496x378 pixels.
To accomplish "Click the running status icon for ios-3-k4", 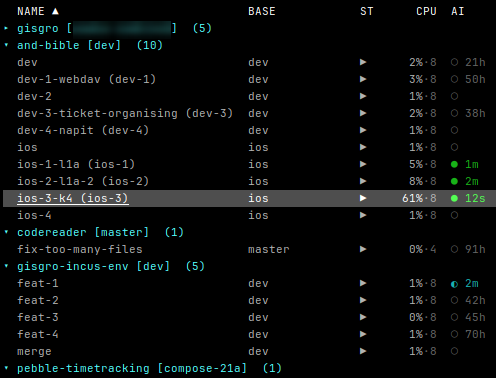I will pyautogui.click(x=363, y=198).
